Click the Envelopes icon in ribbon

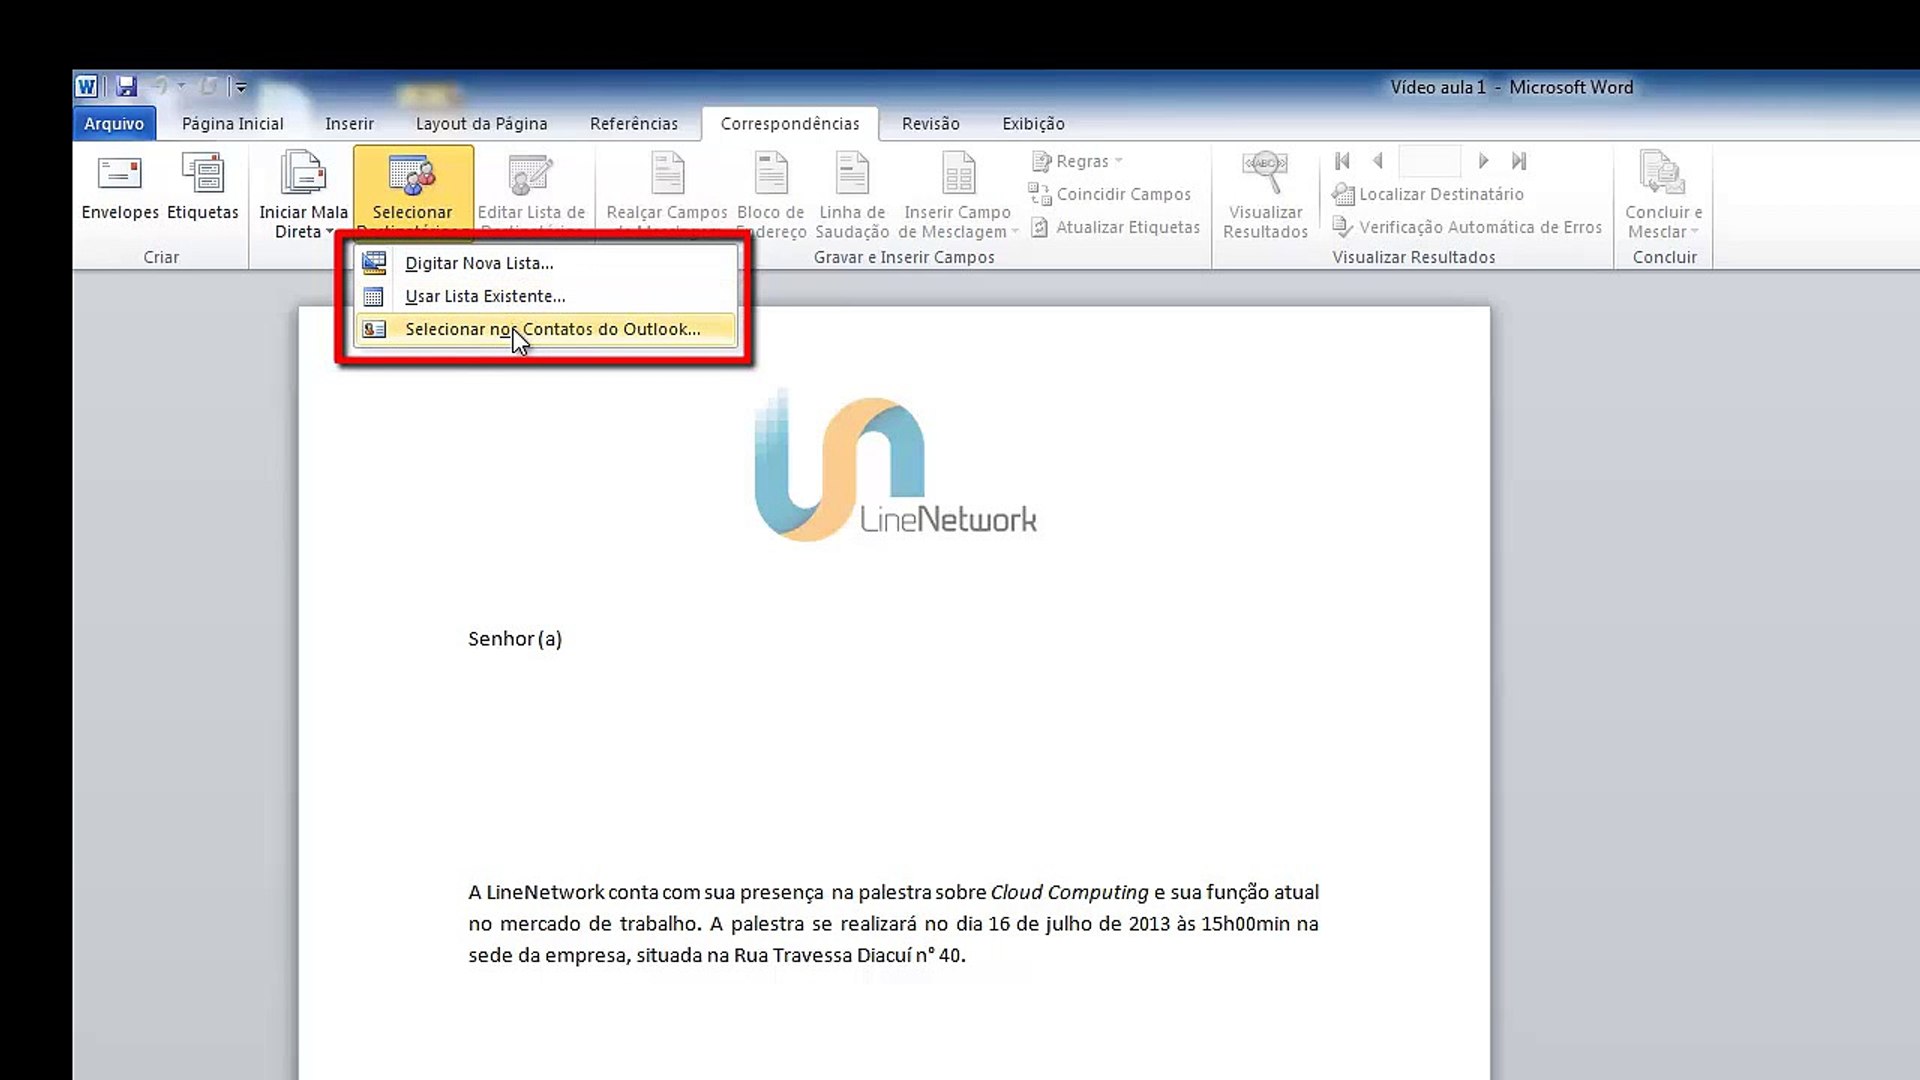(119, 176)
